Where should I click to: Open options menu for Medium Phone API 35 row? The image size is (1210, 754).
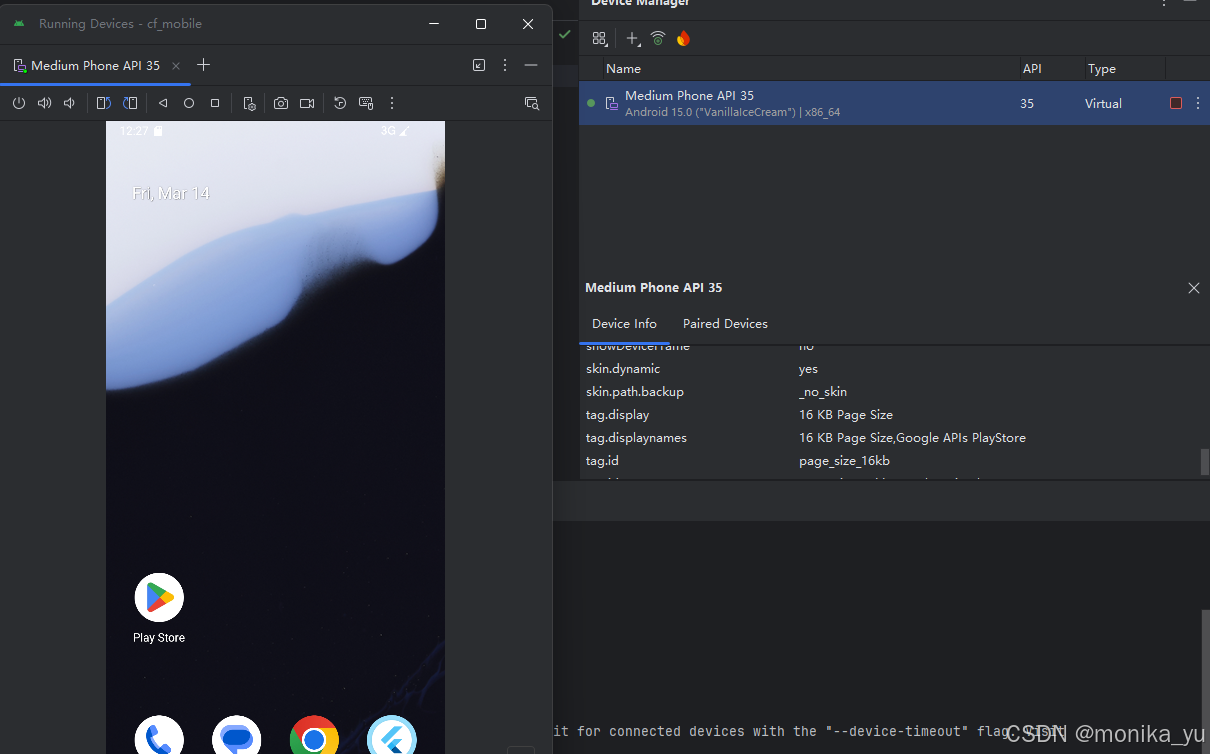[1197, 103]
